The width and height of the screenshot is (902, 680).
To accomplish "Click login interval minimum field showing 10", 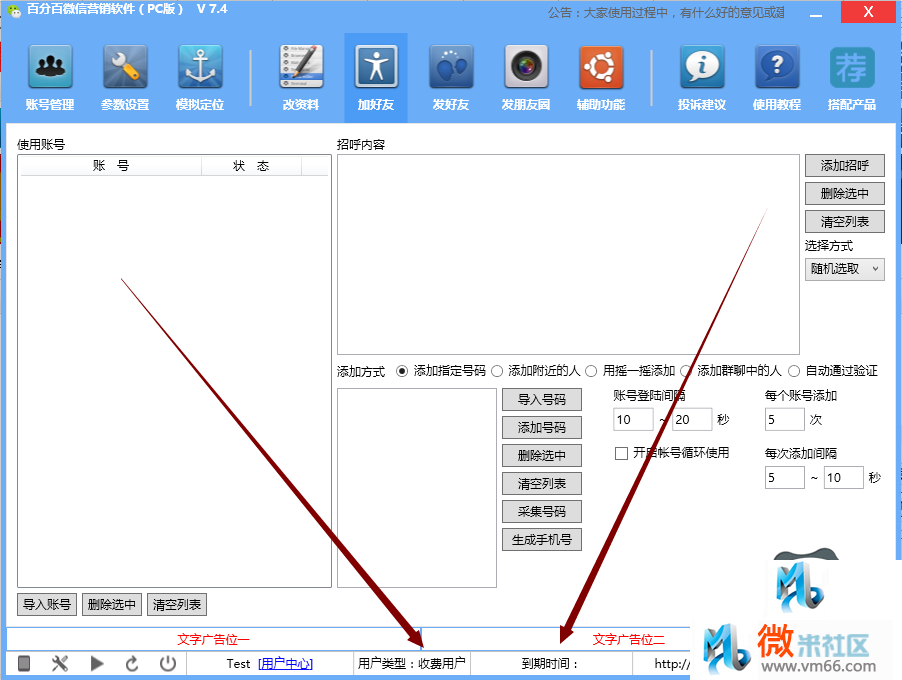I will 633,419.
